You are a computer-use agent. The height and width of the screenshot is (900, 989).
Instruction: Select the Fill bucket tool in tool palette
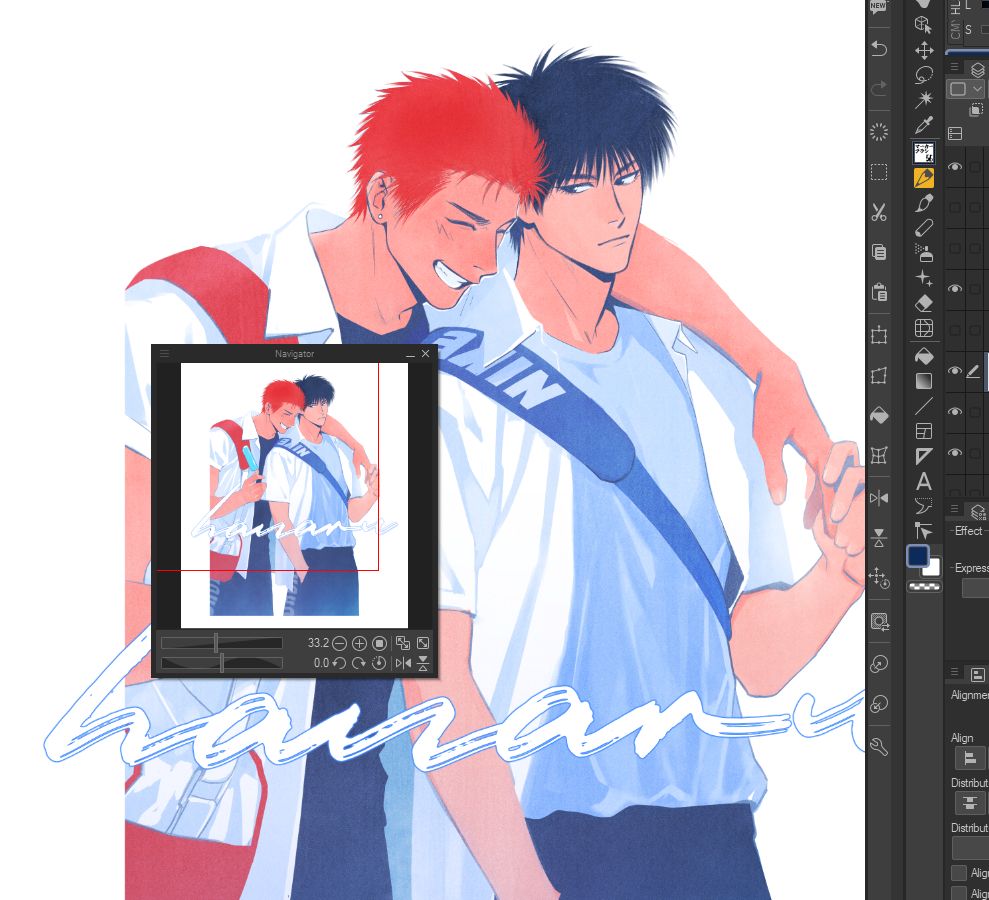924,356
